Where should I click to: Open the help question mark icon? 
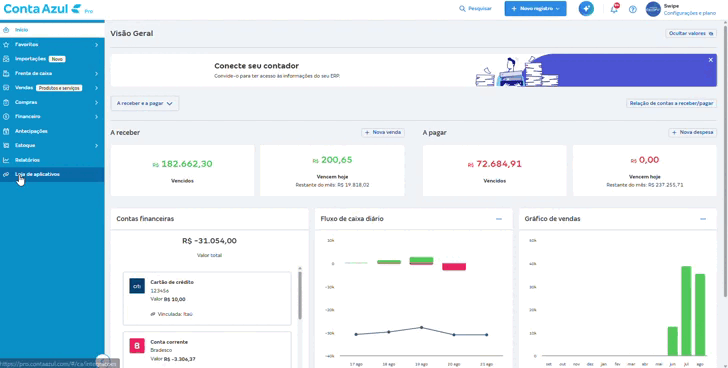[632, 9]
